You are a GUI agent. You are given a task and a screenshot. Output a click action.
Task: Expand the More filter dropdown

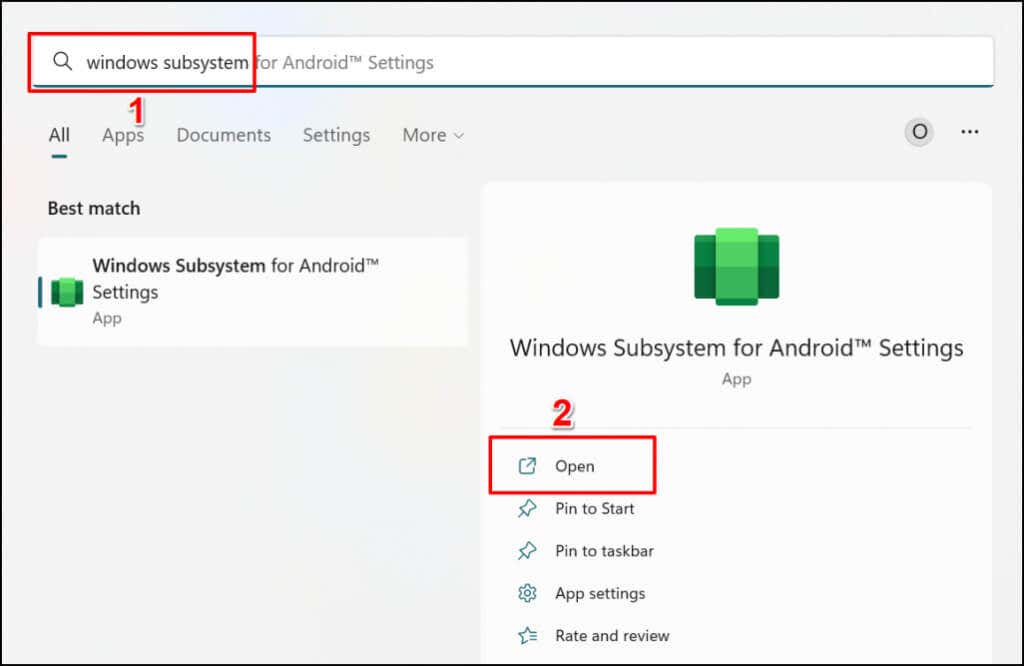(433, 135)
